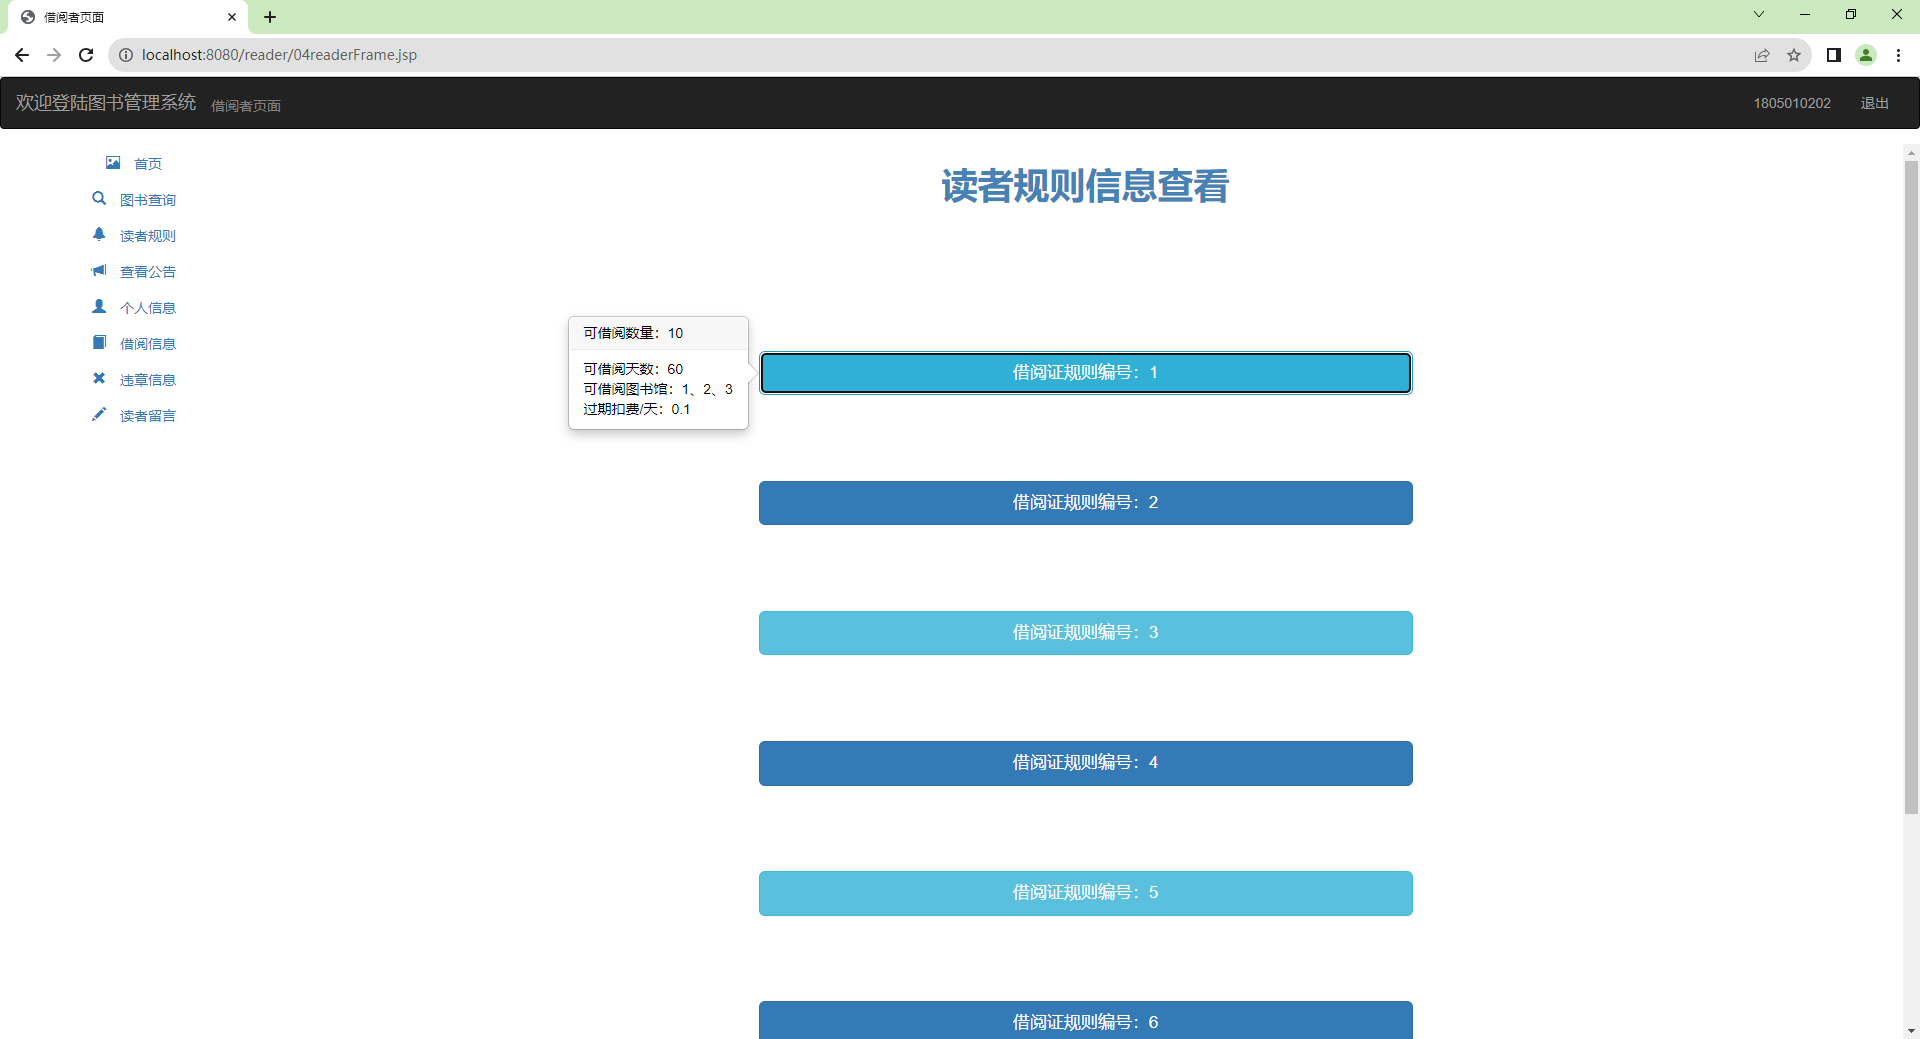Click the picture icon next to 首页

(112, 162)
